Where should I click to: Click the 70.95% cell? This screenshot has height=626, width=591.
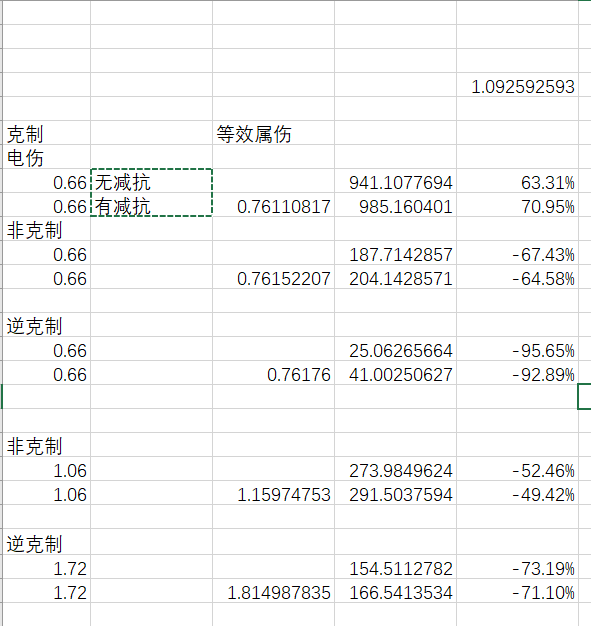[518, 205]
